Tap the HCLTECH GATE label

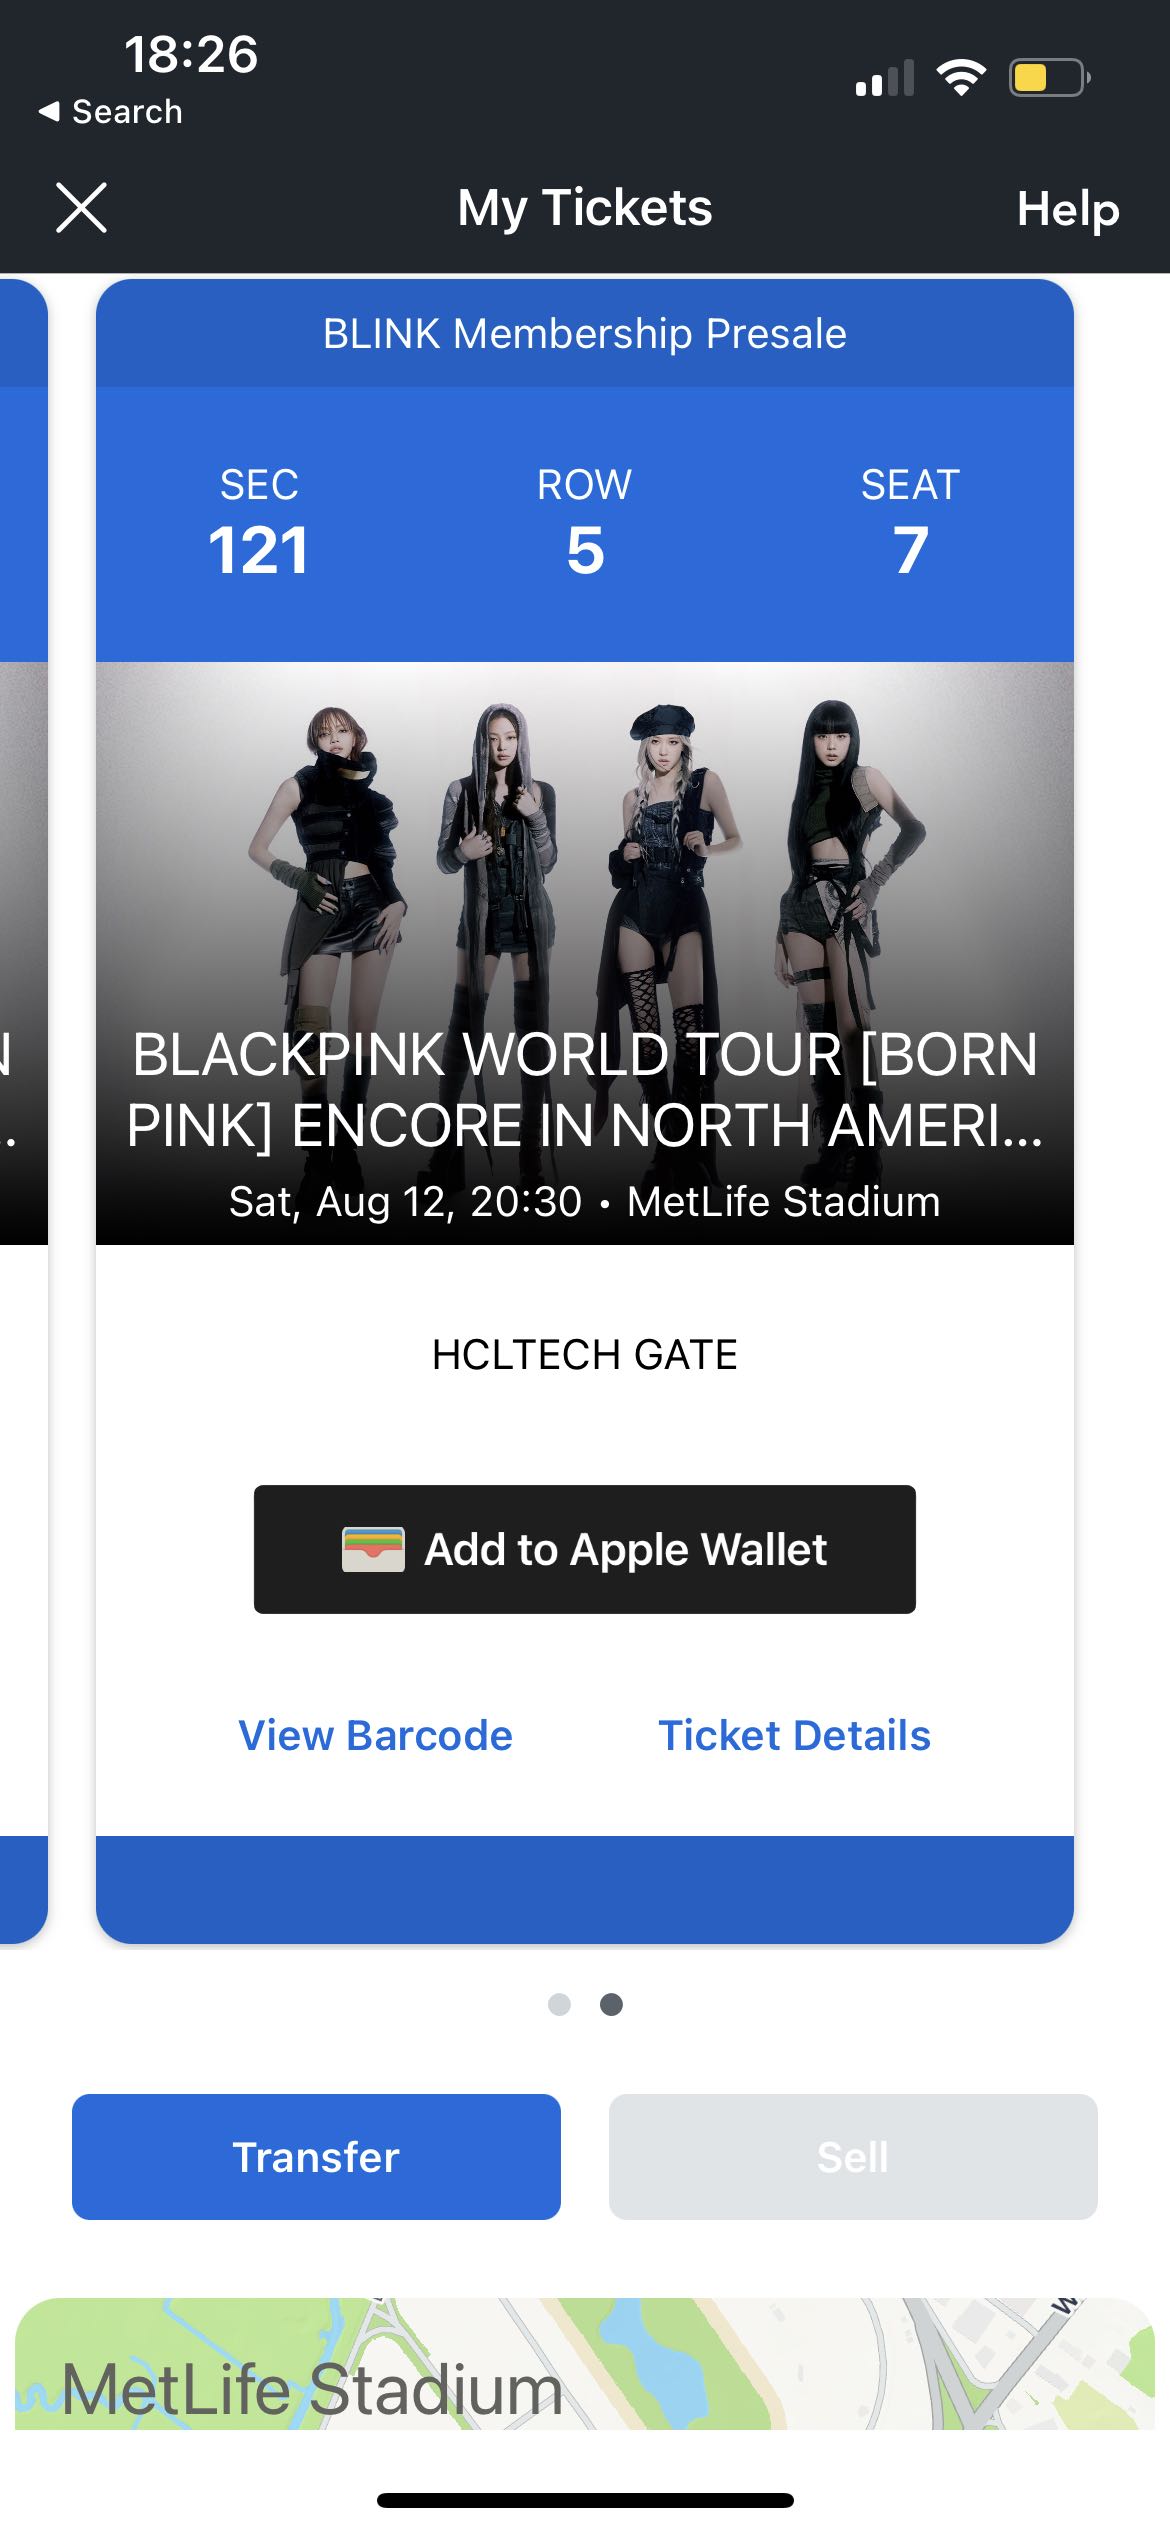pos(585,1355)
